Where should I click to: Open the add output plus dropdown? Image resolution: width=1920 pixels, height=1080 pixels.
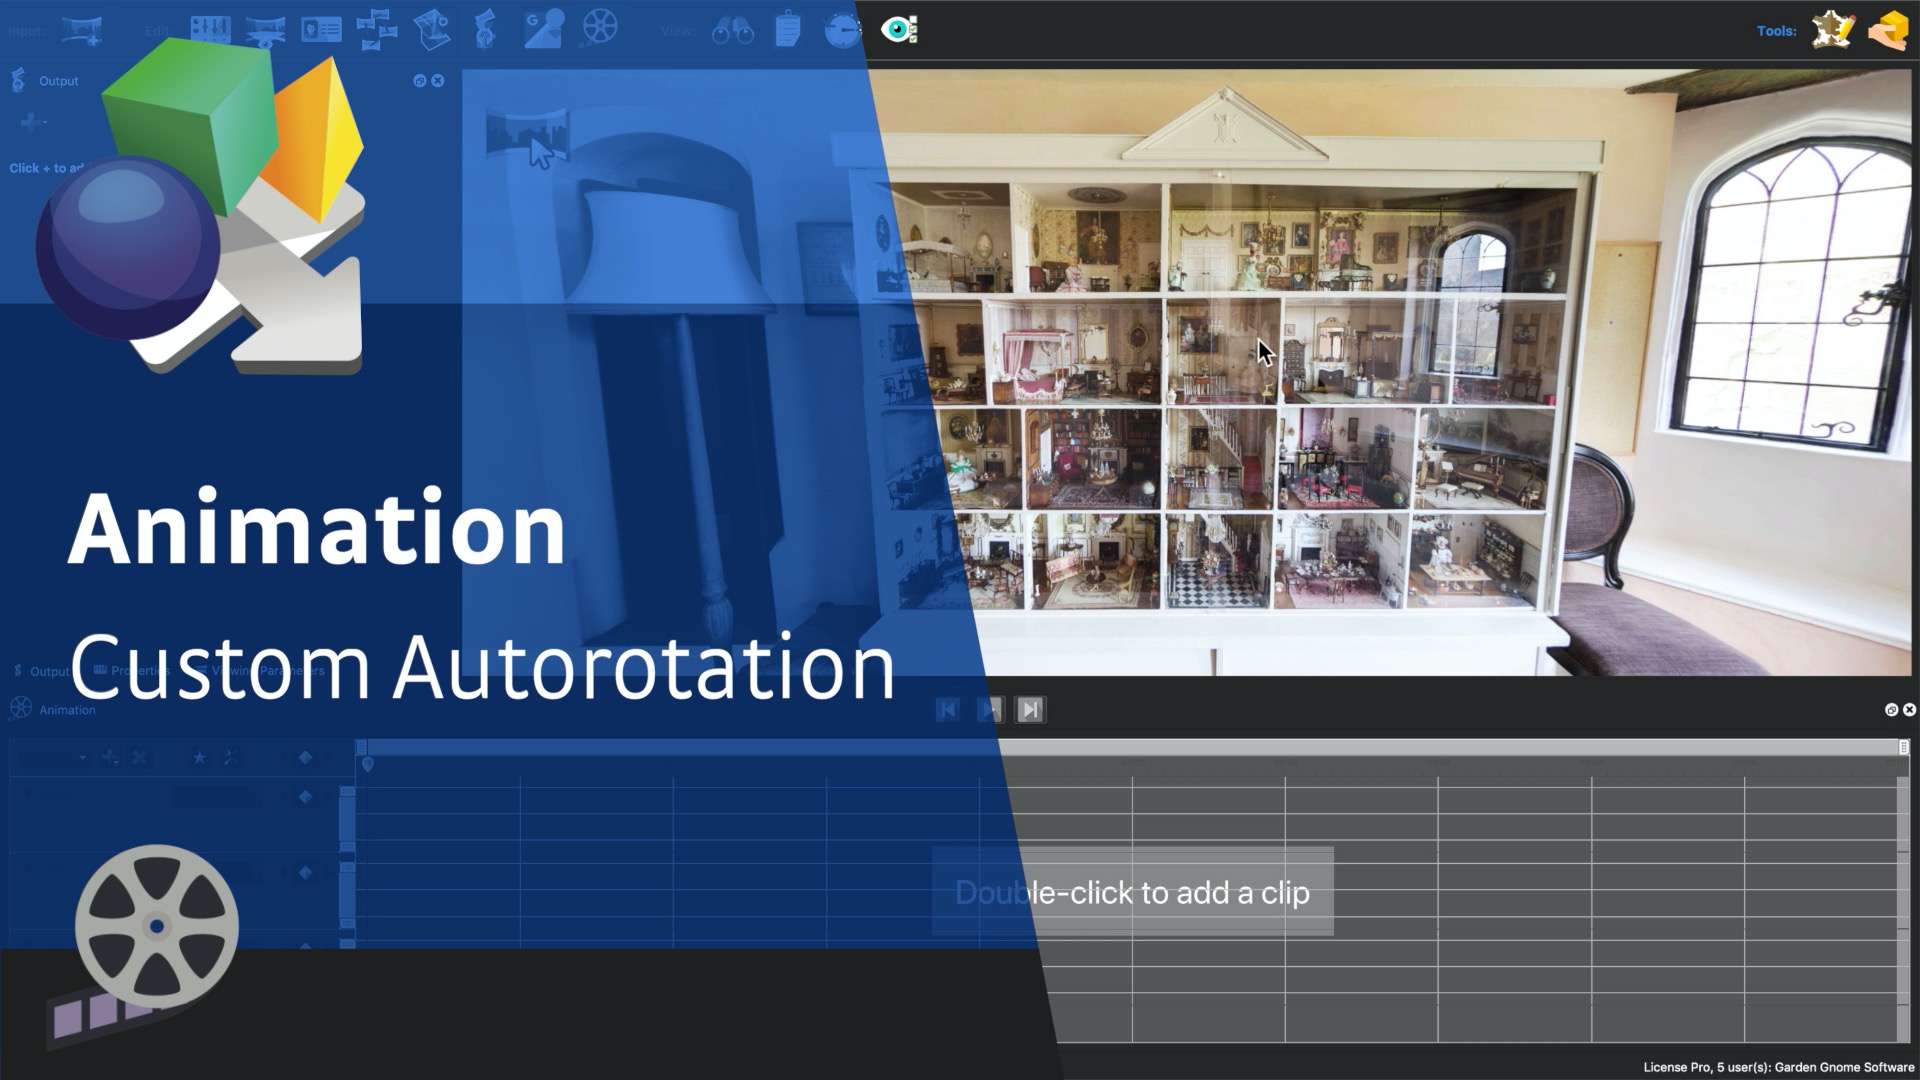[33, 122]
